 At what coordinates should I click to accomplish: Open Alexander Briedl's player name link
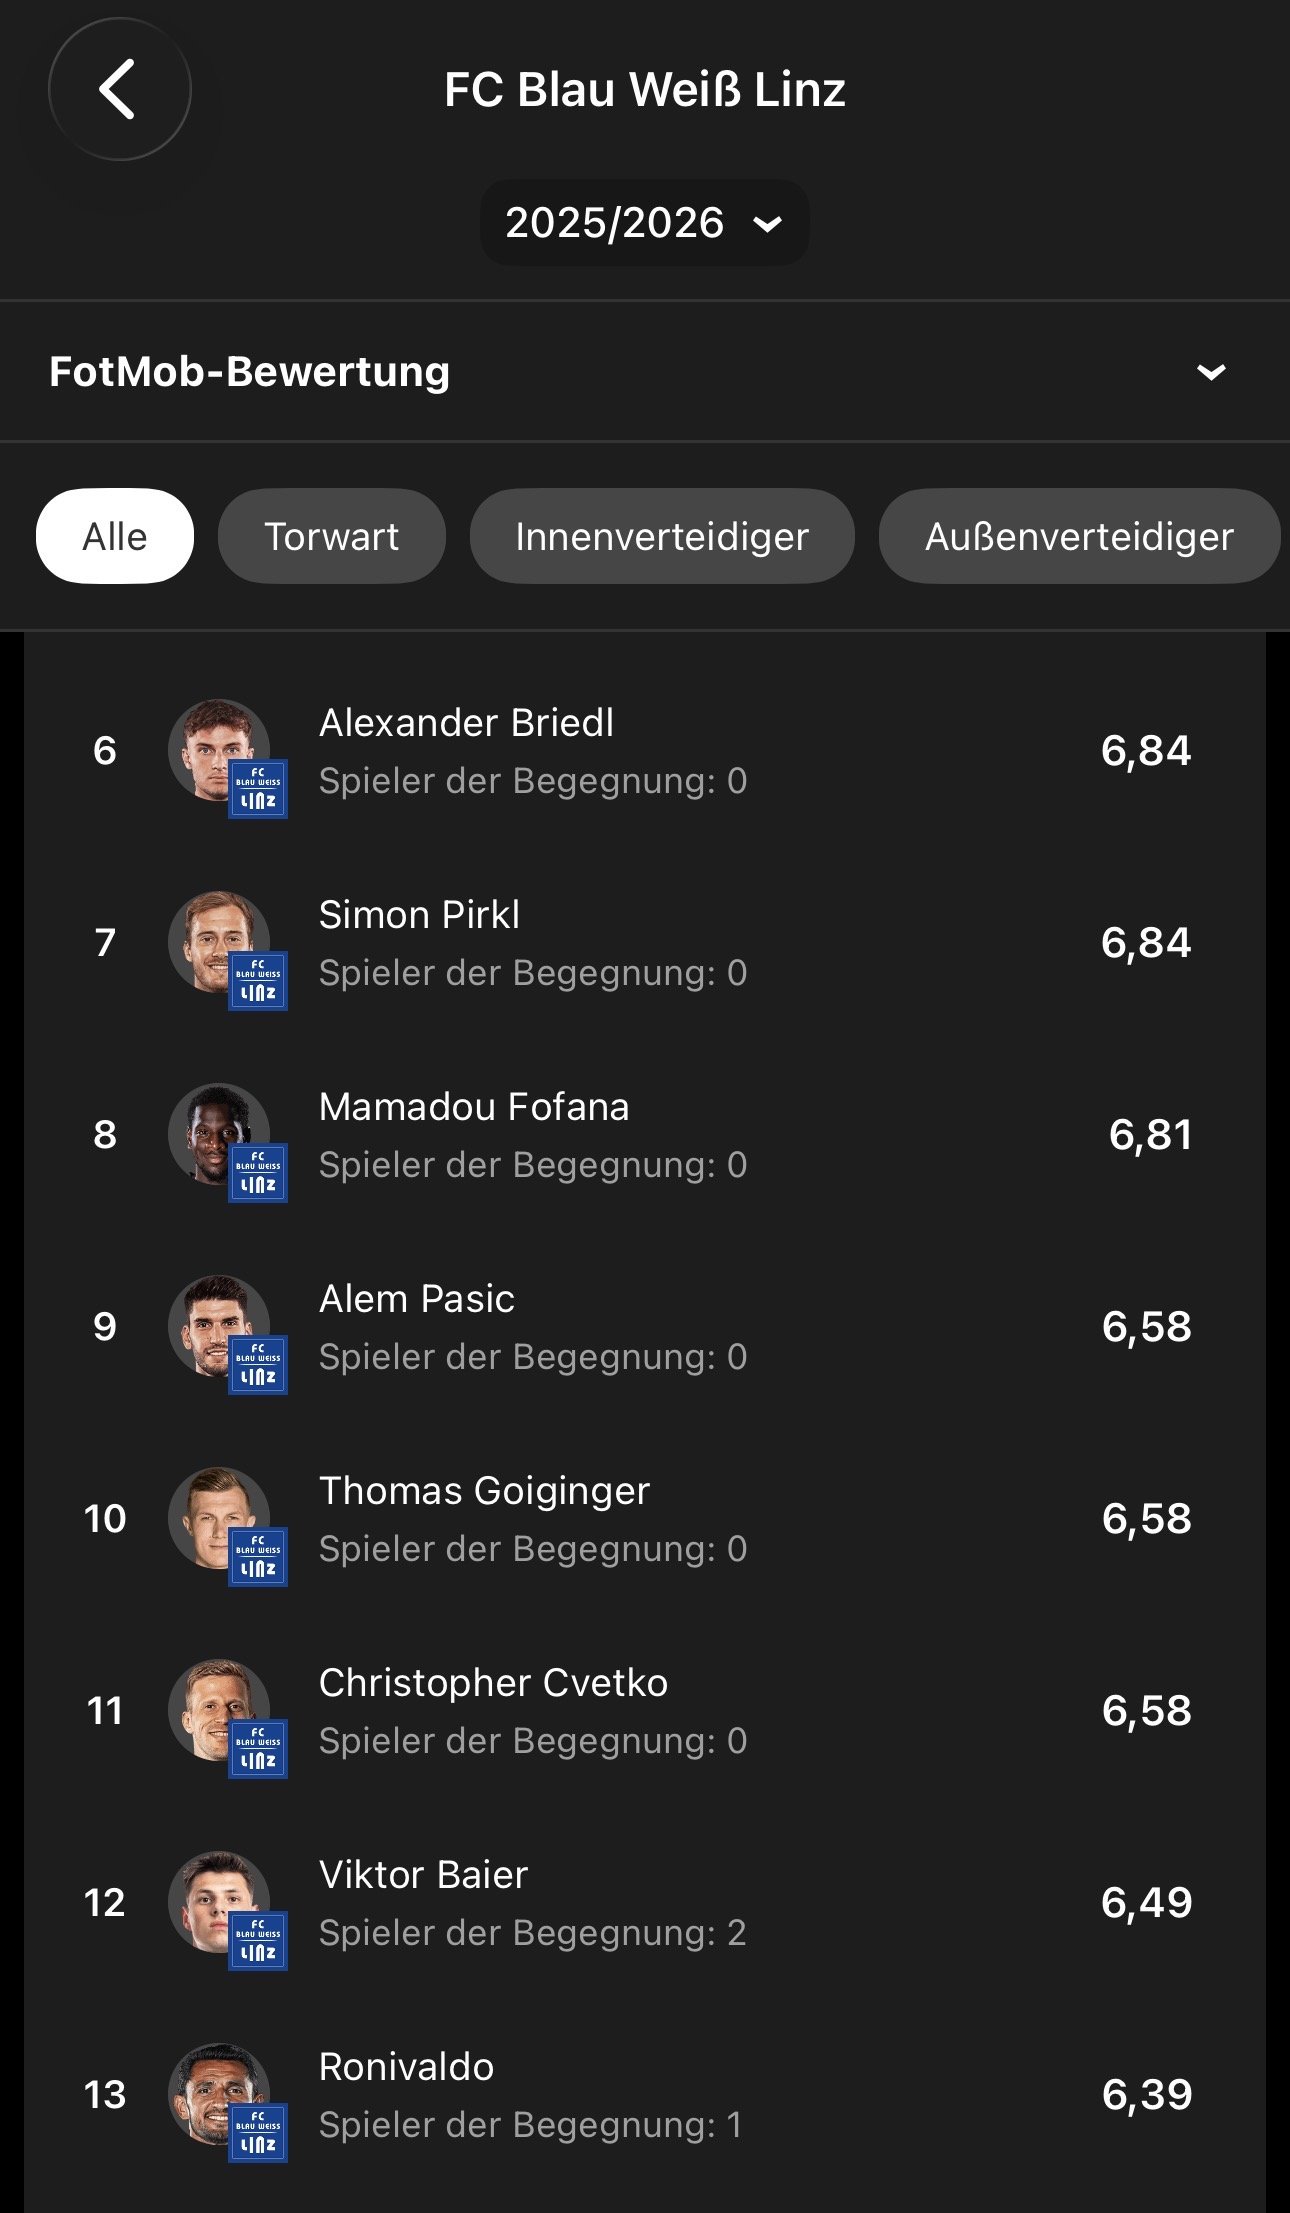466,723
